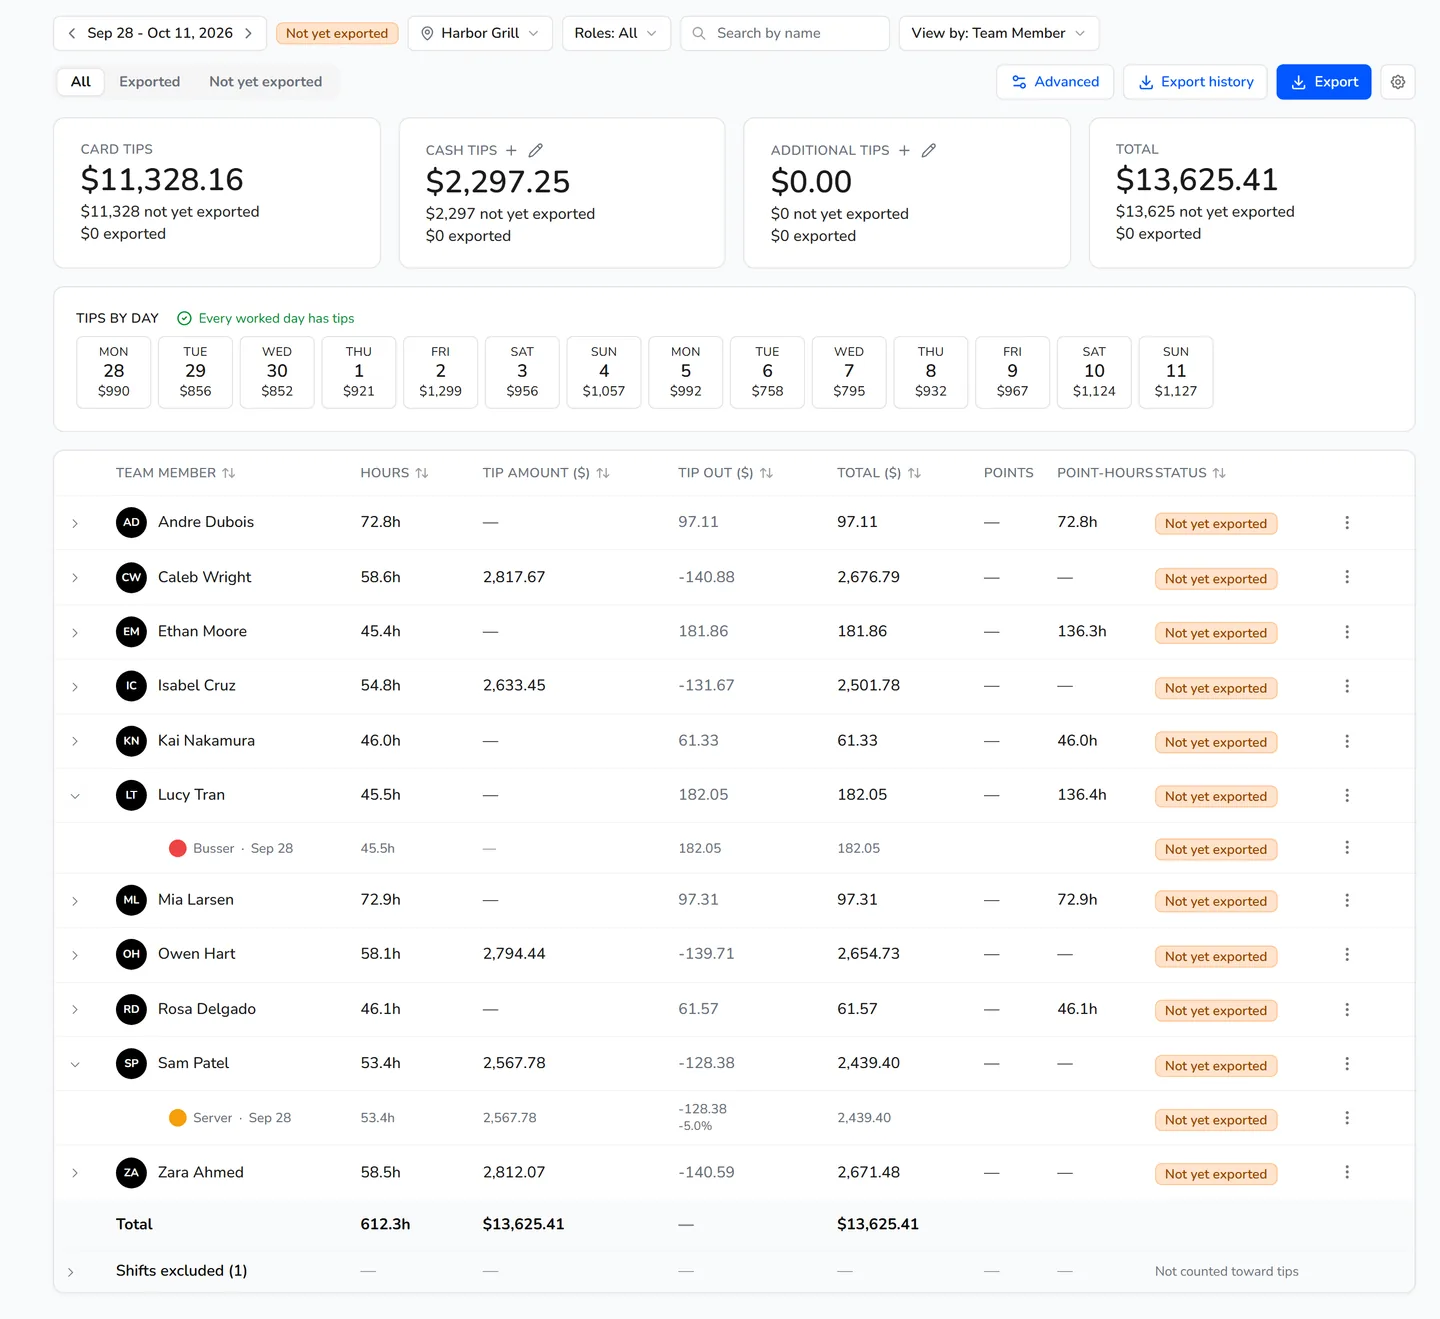Collapse Sam Patel row
Screen dimensions: 1440x1319
coord(75,1064)
